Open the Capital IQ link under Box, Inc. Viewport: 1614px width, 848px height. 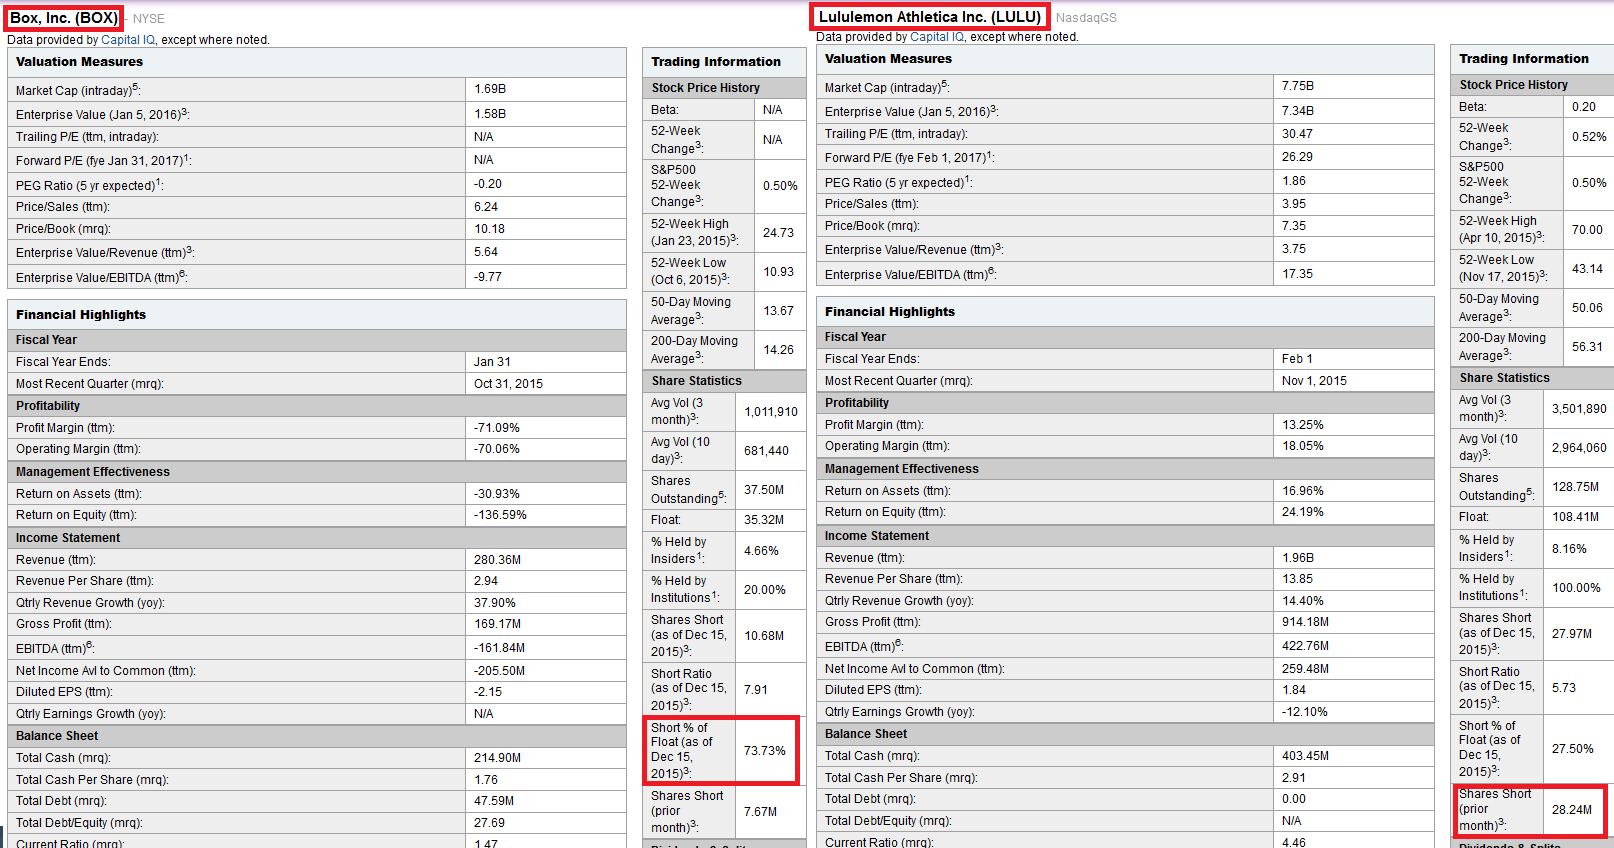(x=128, y=40)
